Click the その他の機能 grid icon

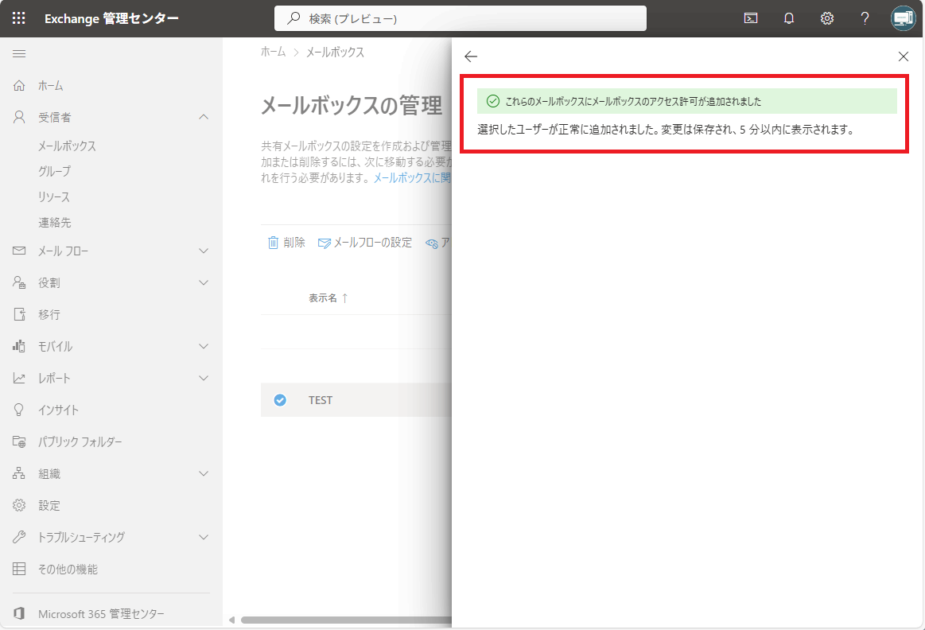click(x=19, y=569)
